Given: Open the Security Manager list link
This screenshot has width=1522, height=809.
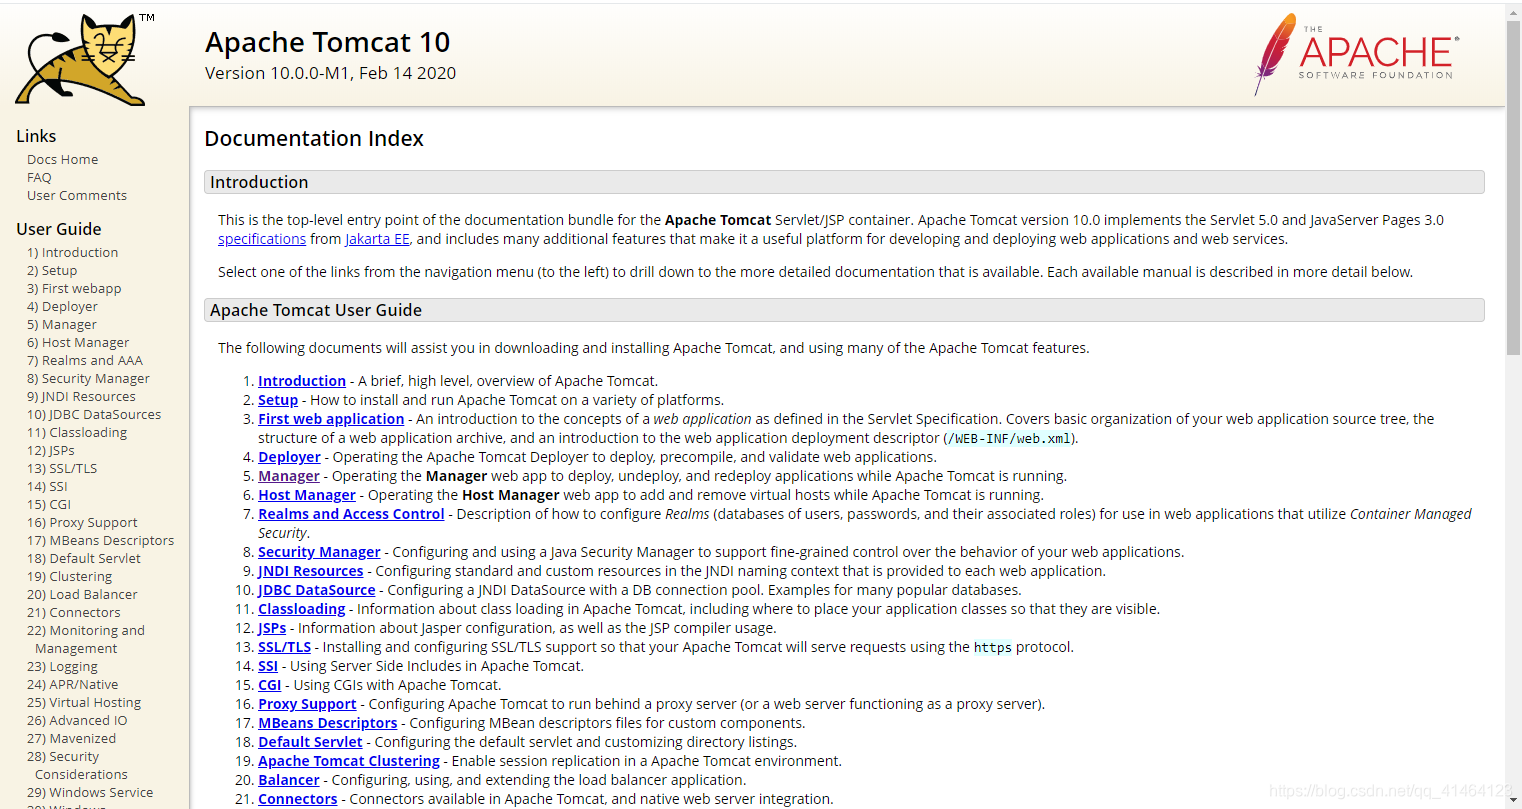Looking at the screenshot, I should coord(319,552).
